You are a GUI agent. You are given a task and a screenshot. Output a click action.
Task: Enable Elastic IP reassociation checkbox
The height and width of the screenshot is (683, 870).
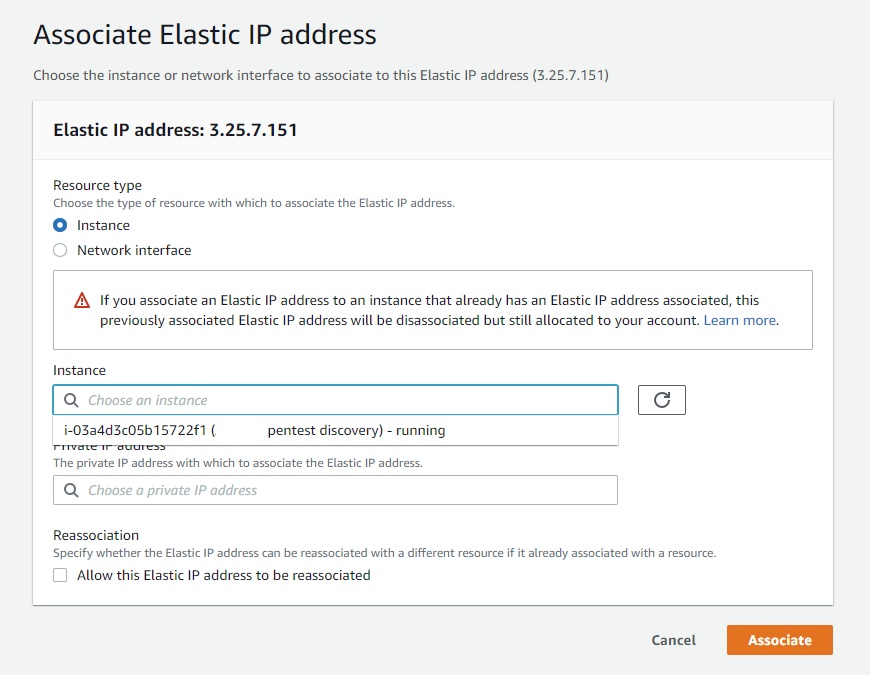(x=60, y=575)
